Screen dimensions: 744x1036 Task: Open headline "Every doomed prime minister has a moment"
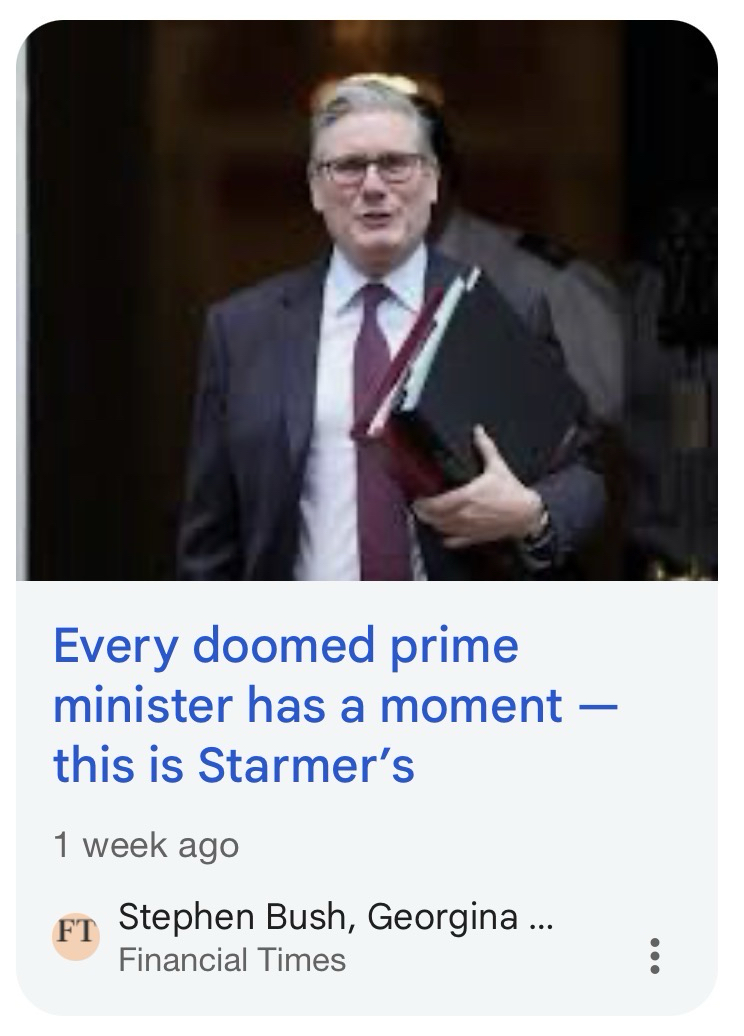click(x=334, y=705)
